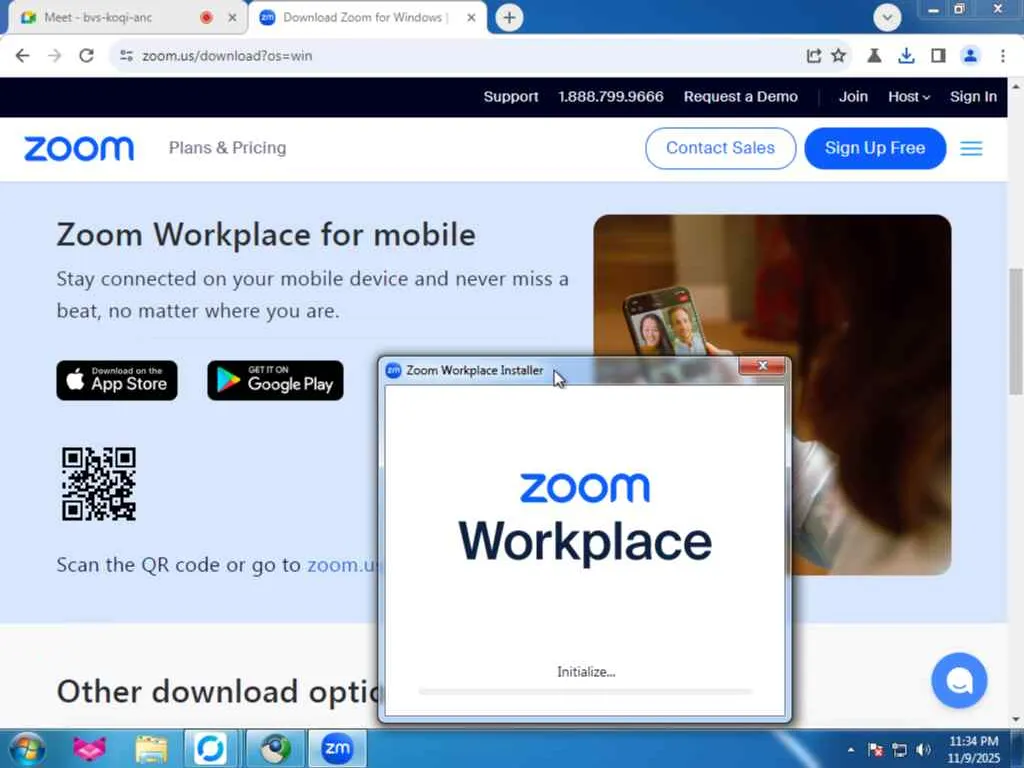Click Sign Up Free button
Viewport: 1024px width, 768px height.
point(875,148)
